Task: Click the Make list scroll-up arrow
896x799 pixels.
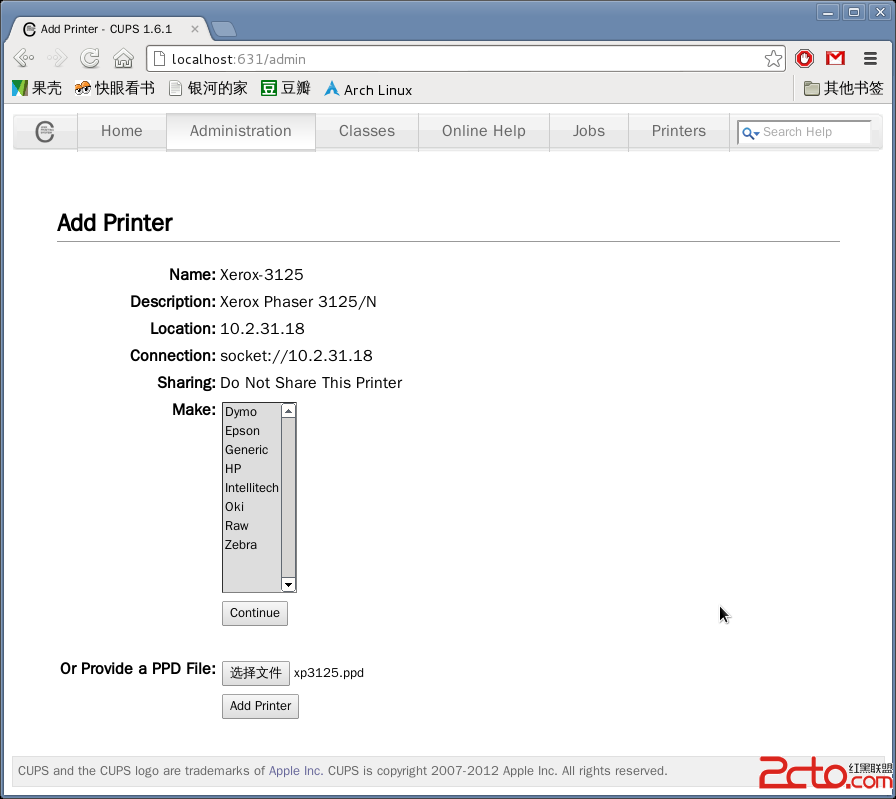Action: [x=289, y=411]
